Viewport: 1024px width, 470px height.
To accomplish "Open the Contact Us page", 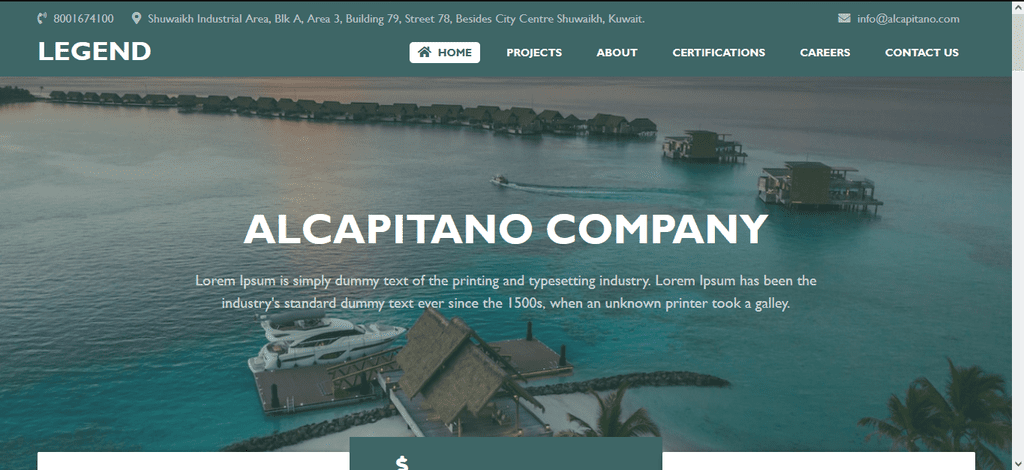I will (x=921, y=53).
